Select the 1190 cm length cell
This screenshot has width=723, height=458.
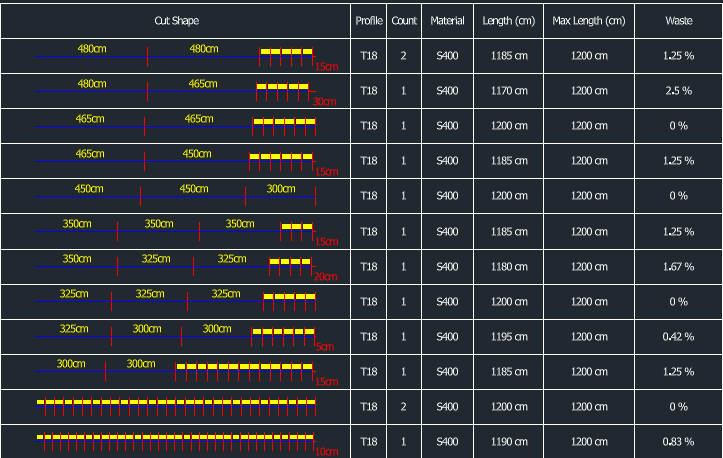pyautogui.click(x=509, y=442)
